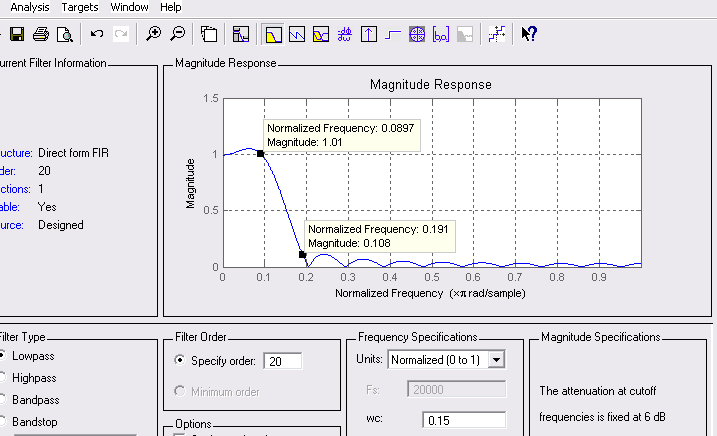Open the Help menu
This screenshot has height=436, width=717.
pos(171,7)
